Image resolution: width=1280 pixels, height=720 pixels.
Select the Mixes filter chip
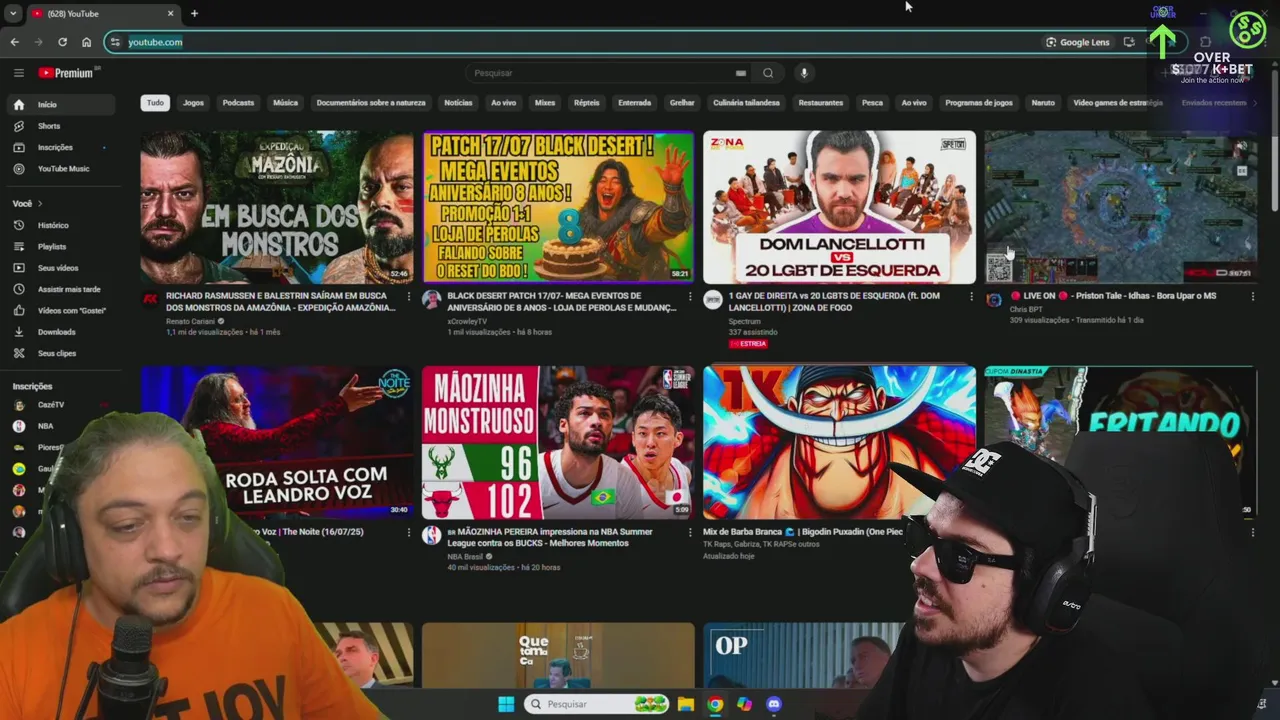coord(545,102)
